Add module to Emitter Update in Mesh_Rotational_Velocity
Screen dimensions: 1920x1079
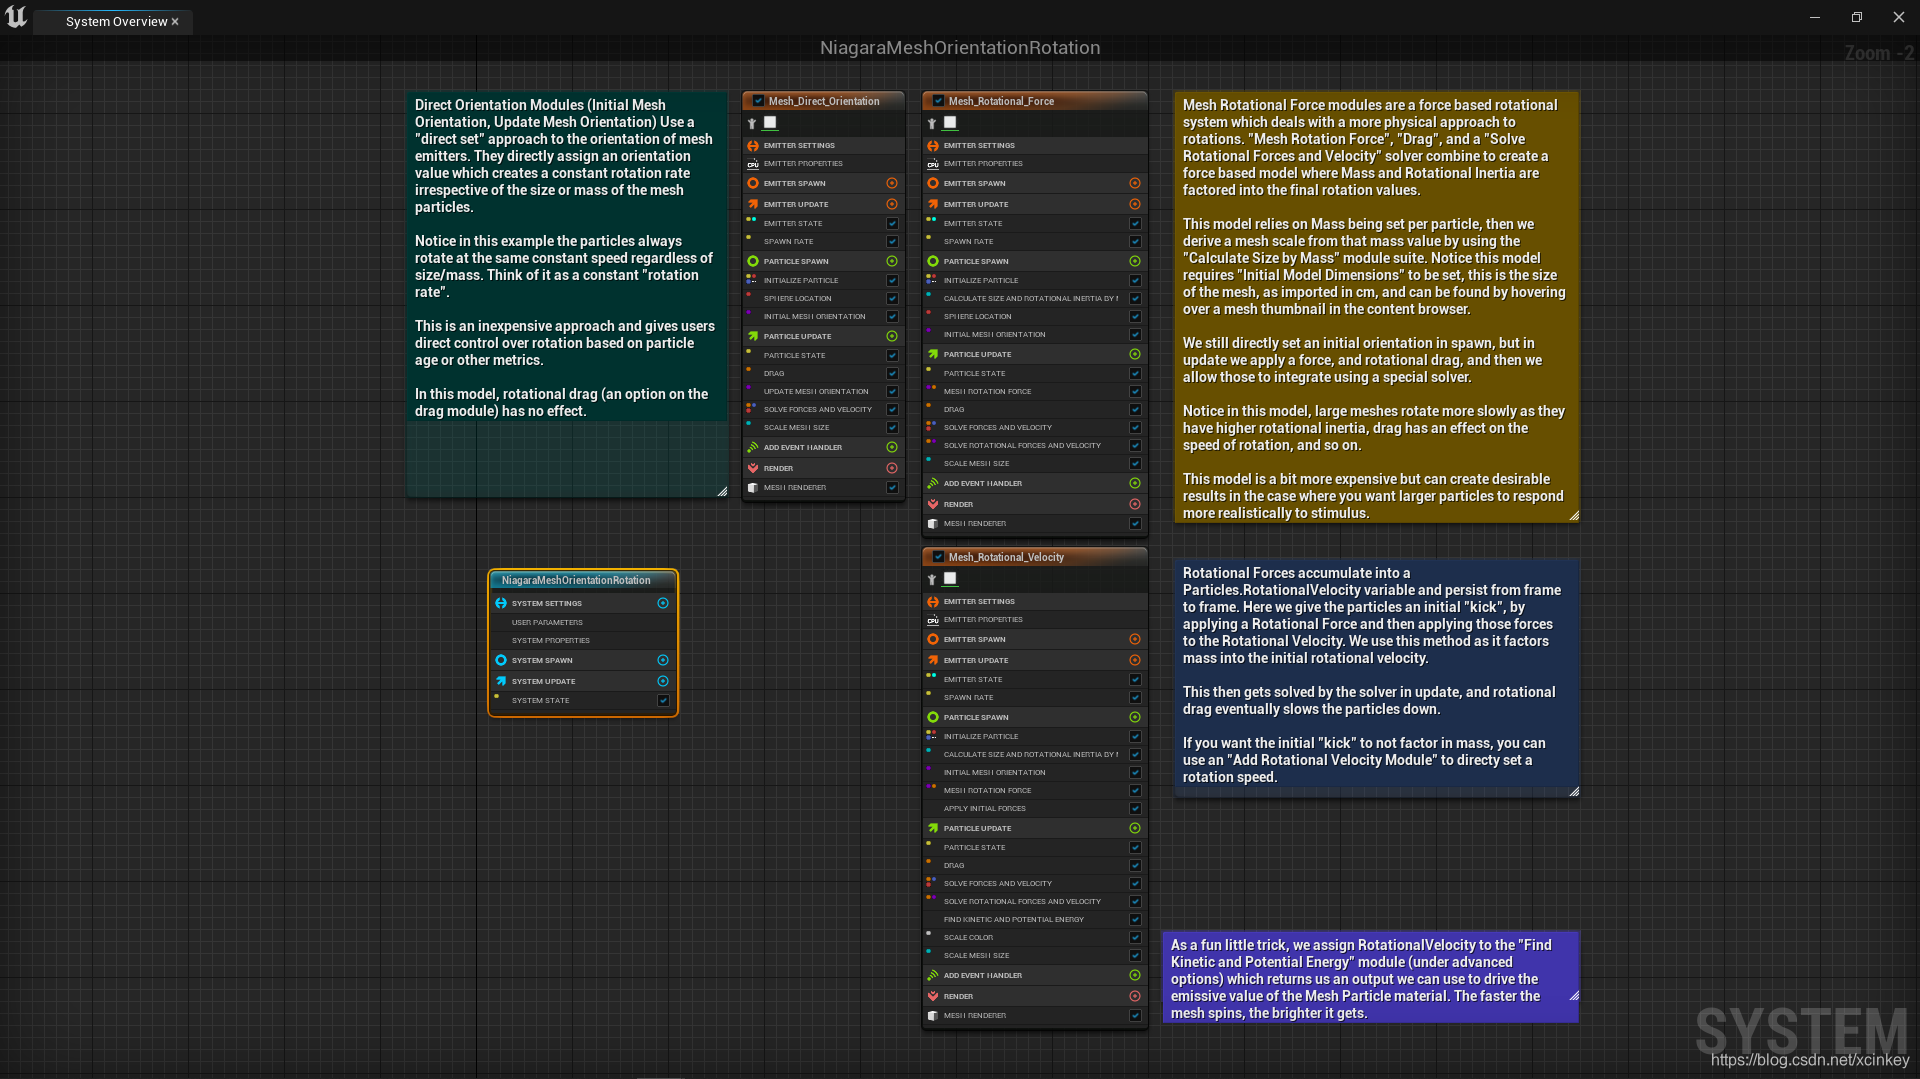coord(1135,660)
